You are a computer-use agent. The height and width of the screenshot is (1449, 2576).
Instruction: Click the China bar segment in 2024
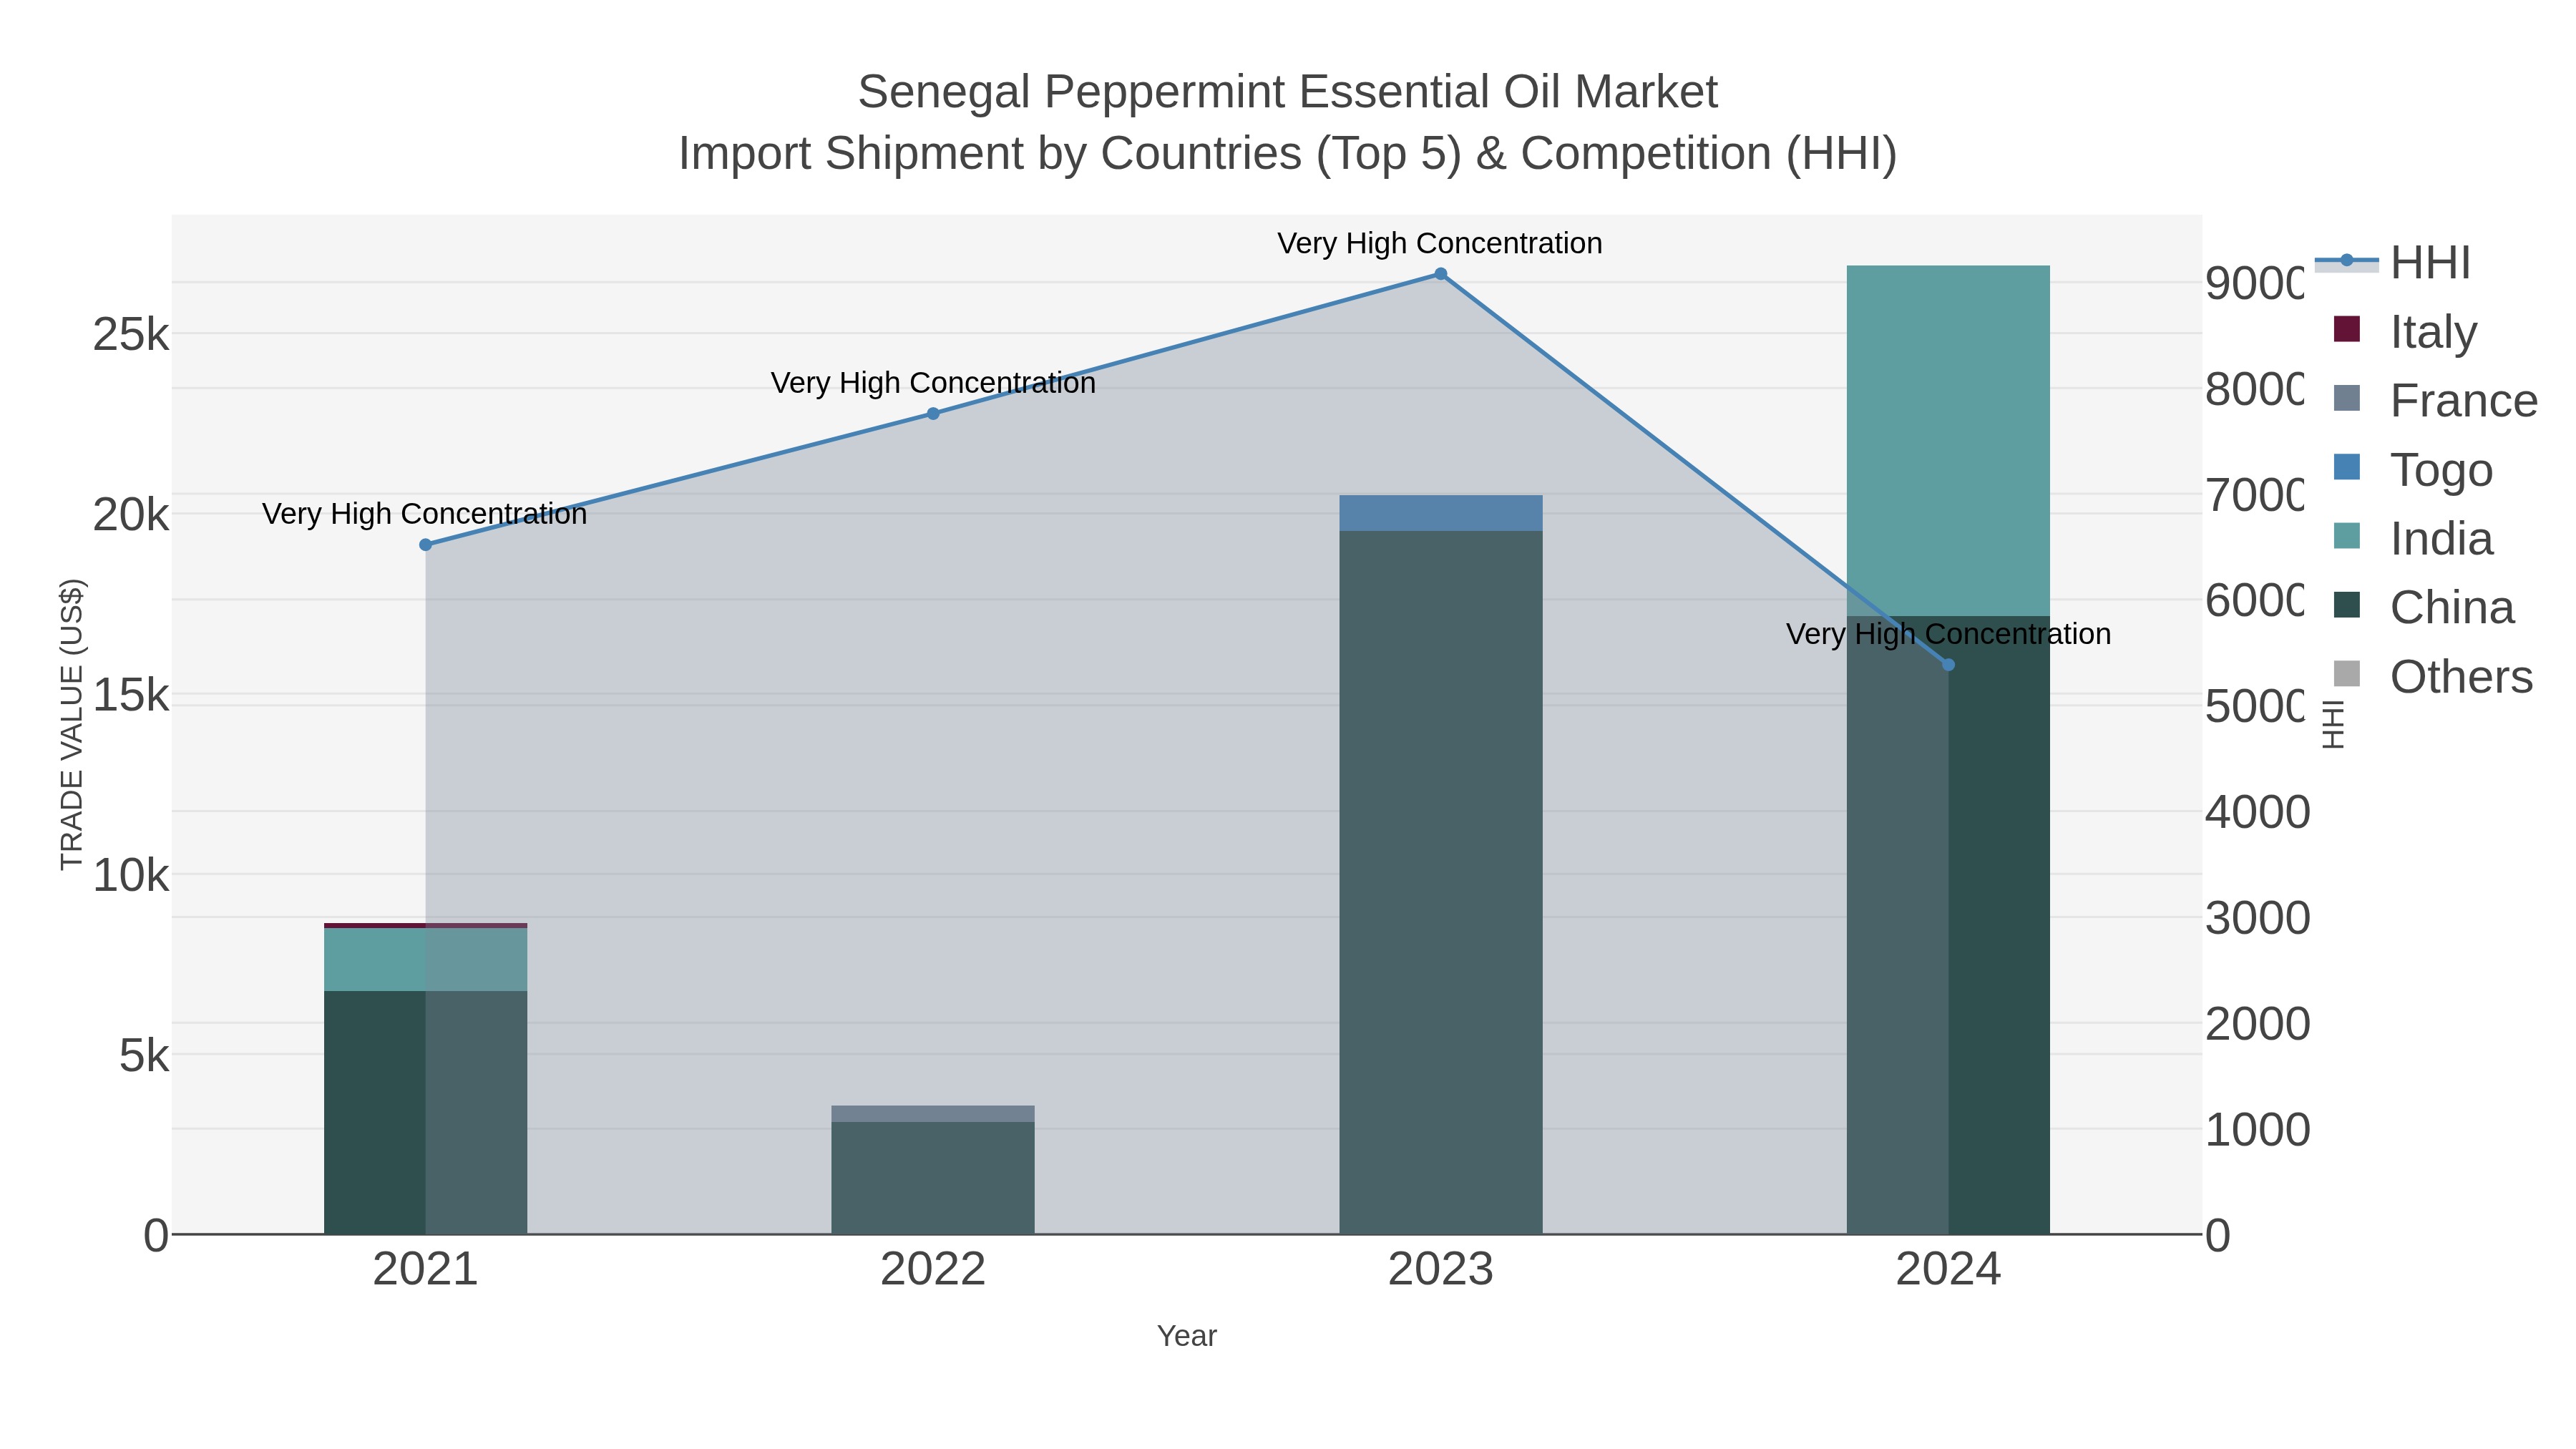[x=1948, y=925]
